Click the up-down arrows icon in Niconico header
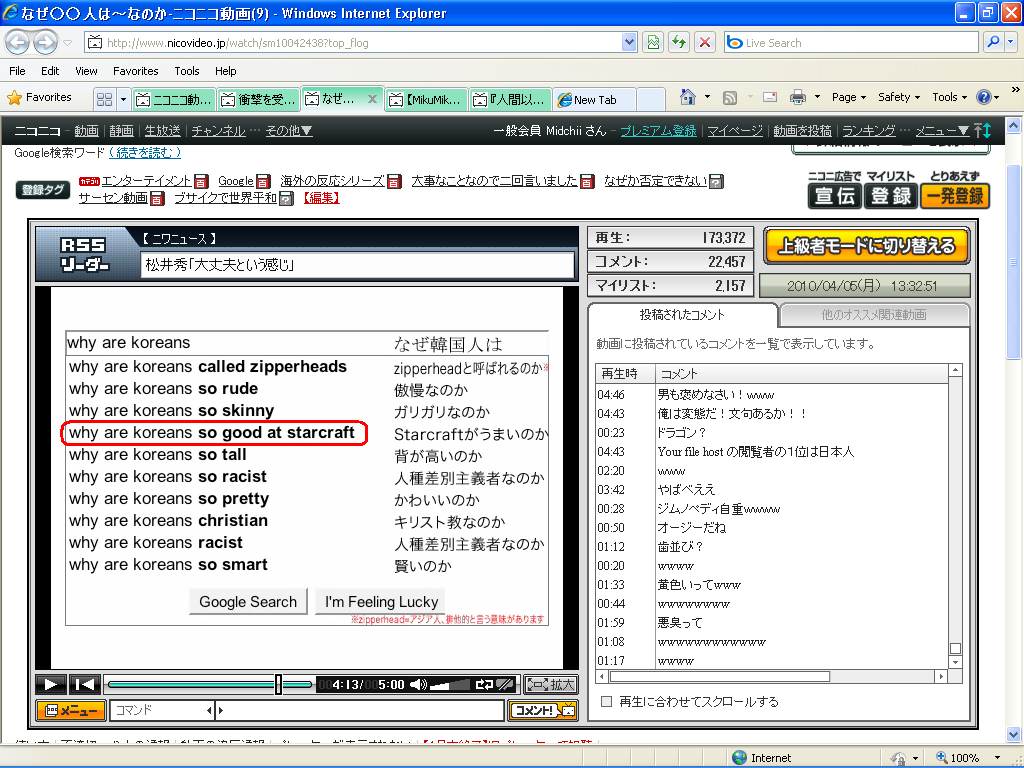This screenshot has width=1024, height=768. [x=982, y=131]
